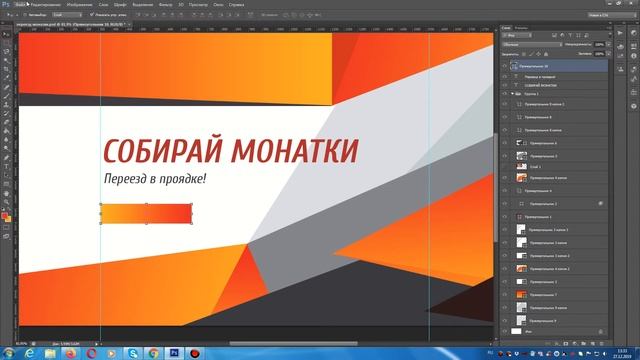This screenshot has height=360, width=640.
Task: Hide the Собирай монатки text layer
Action: point(504,85)
